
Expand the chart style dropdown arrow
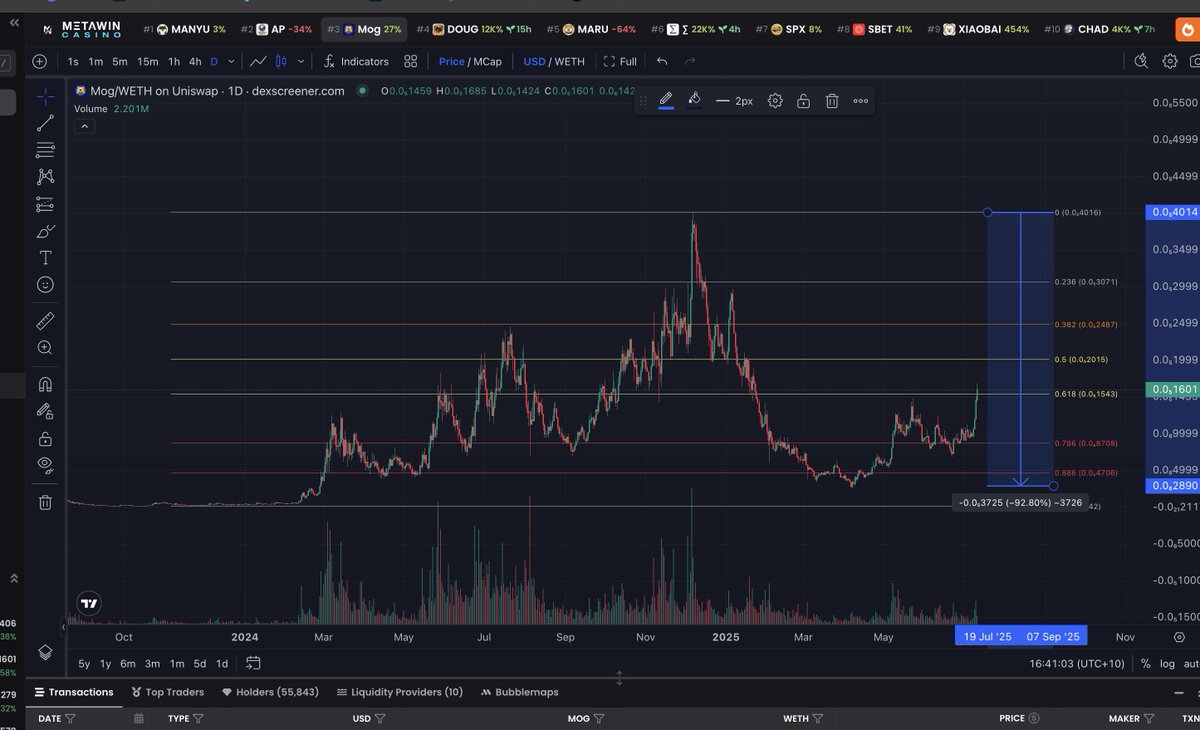pyautogui.click(x=300, y=61)
